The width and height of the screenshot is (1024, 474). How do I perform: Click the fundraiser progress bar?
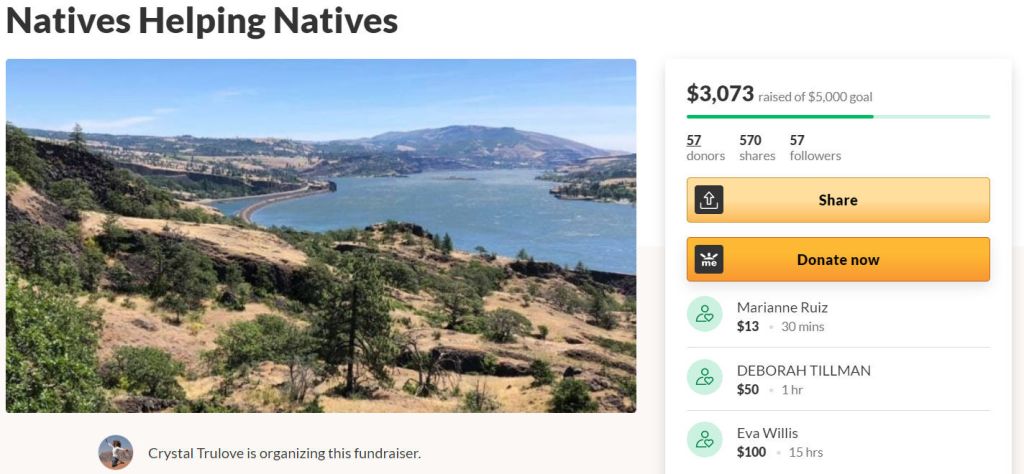tap(838, 117)
